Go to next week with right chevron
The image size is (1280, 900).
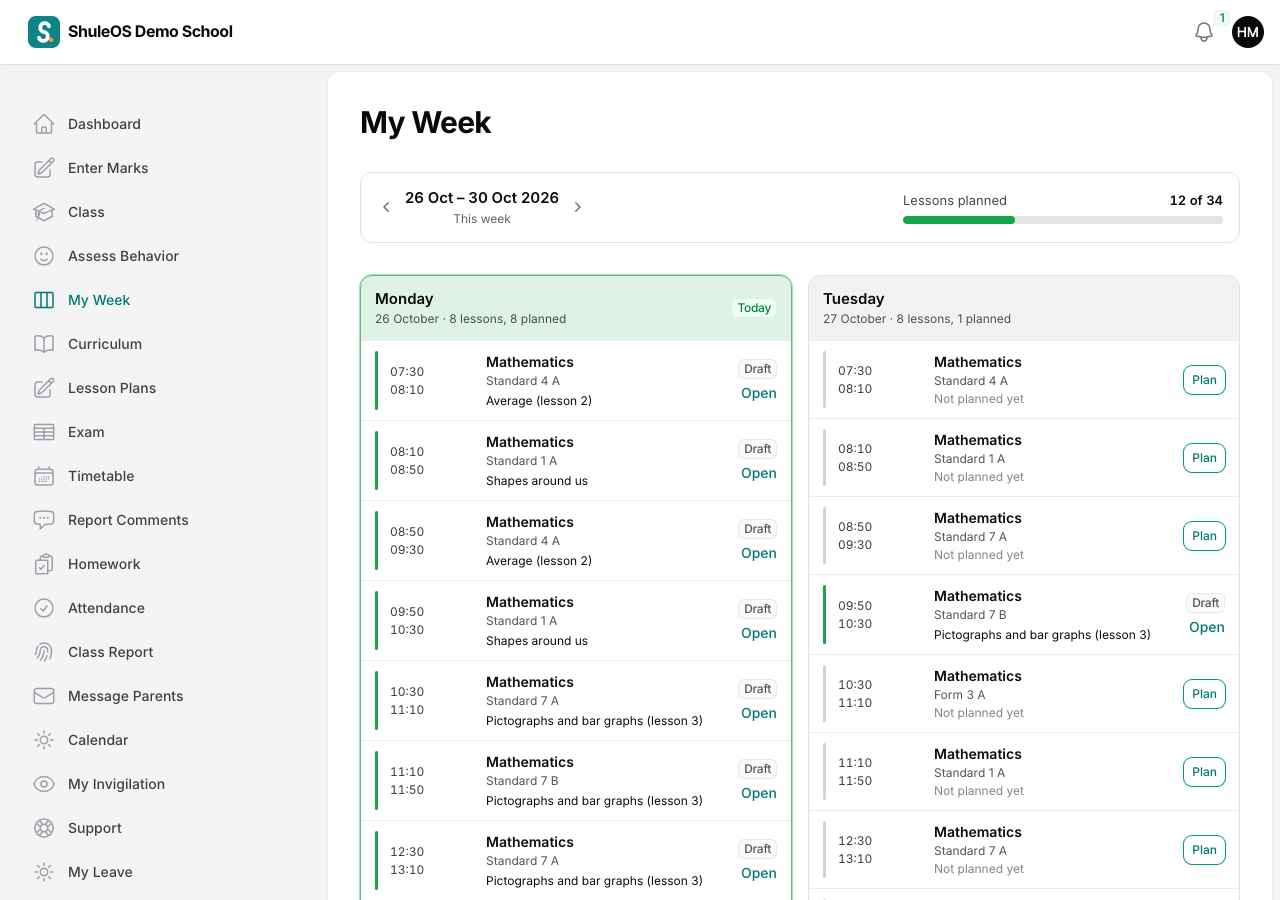577,207
